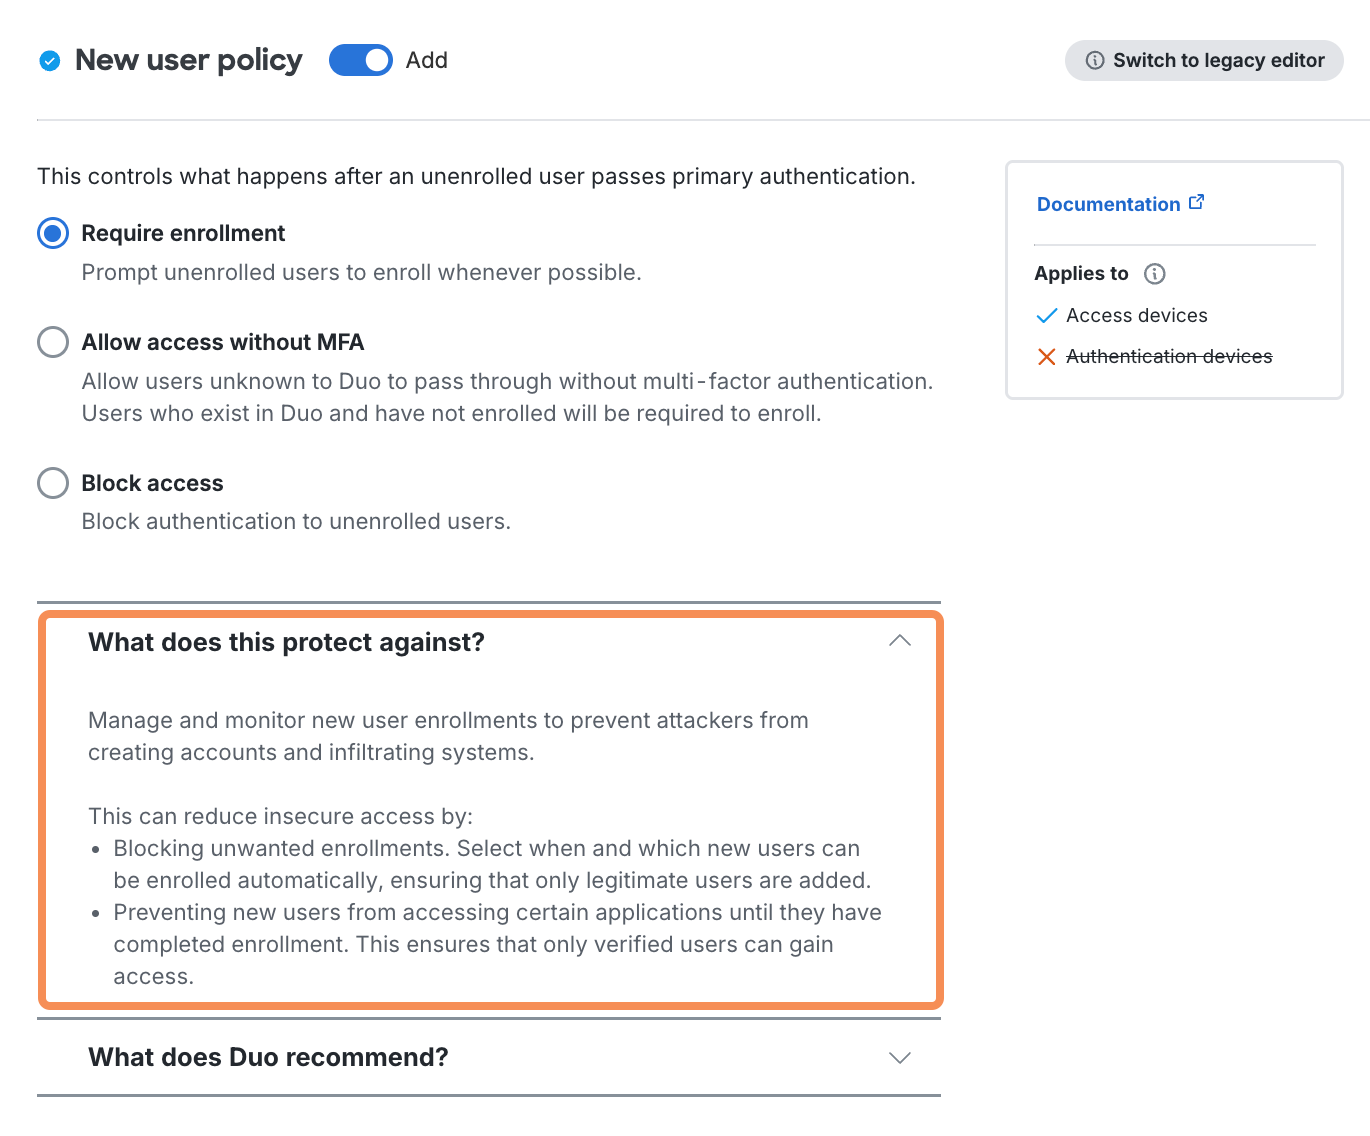Click the Block access label text
Screen dimensions: 1370x1136
(152, 483)
